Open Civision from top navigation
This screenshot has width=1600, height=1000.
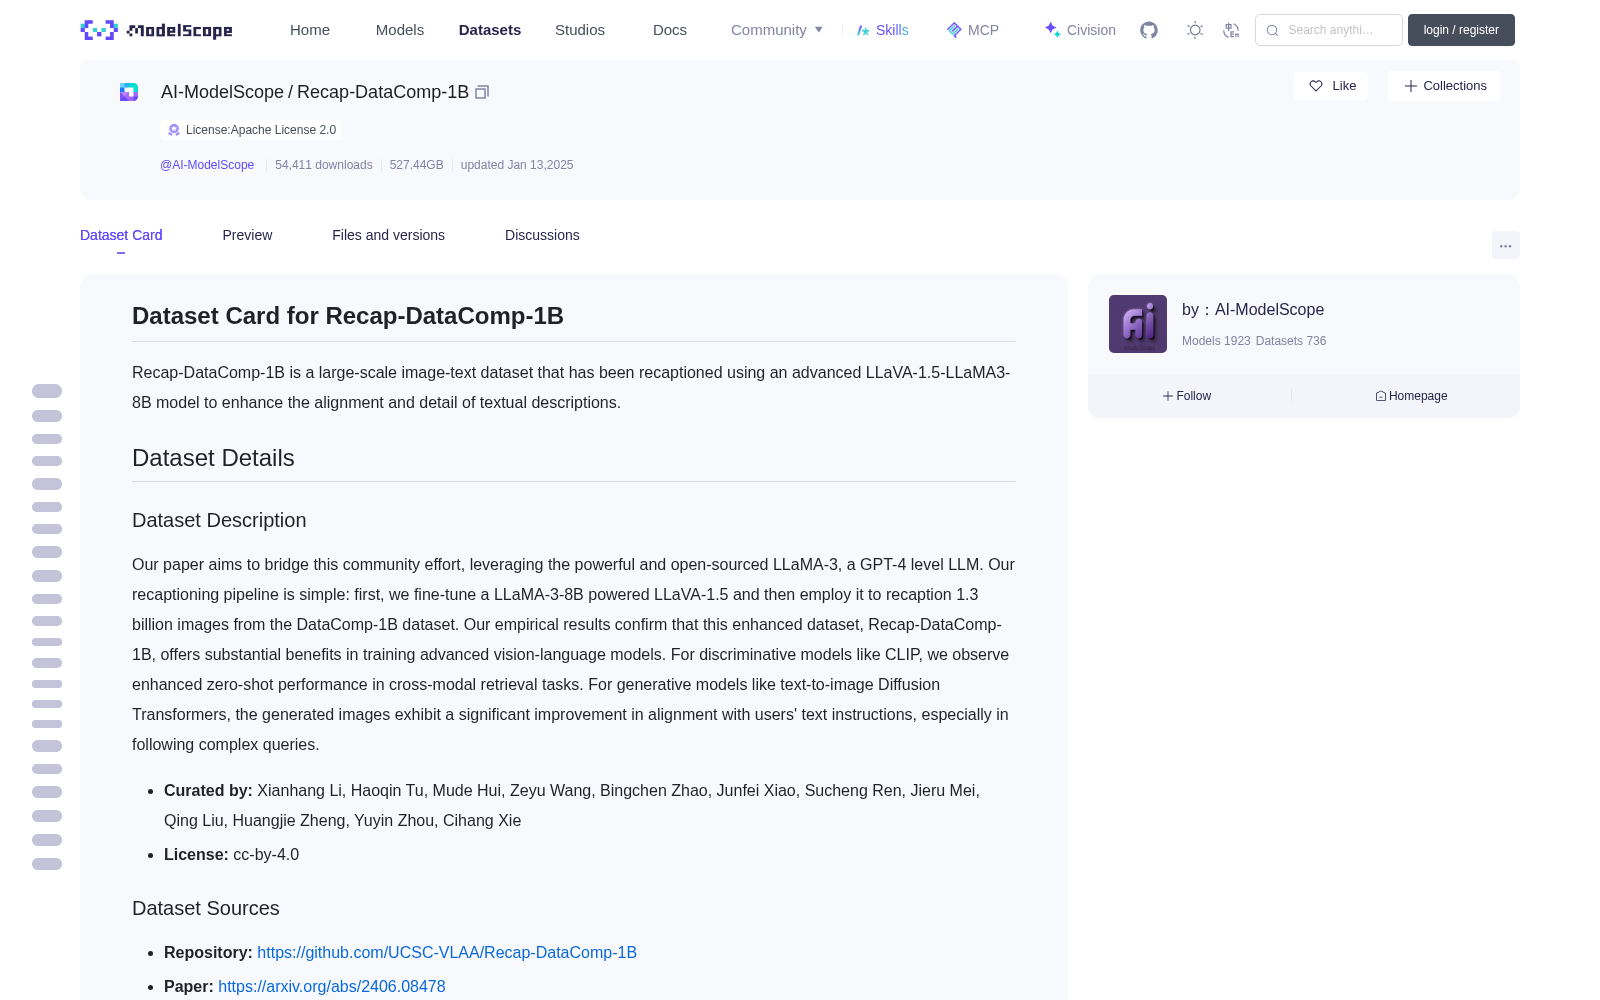1080,30
